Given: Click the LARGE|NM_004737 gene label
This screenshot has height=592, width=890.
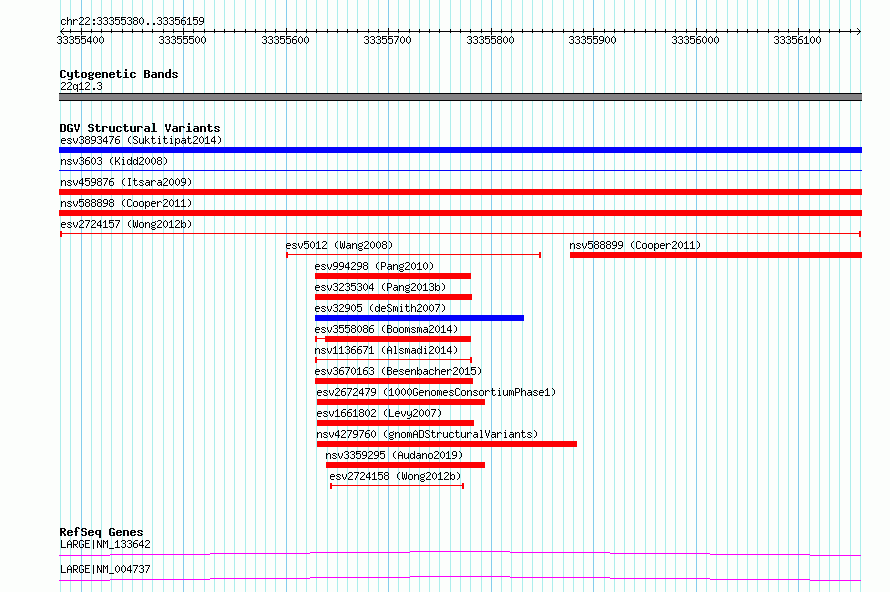Looking at the screenshot, I should [x=105, y=569].
